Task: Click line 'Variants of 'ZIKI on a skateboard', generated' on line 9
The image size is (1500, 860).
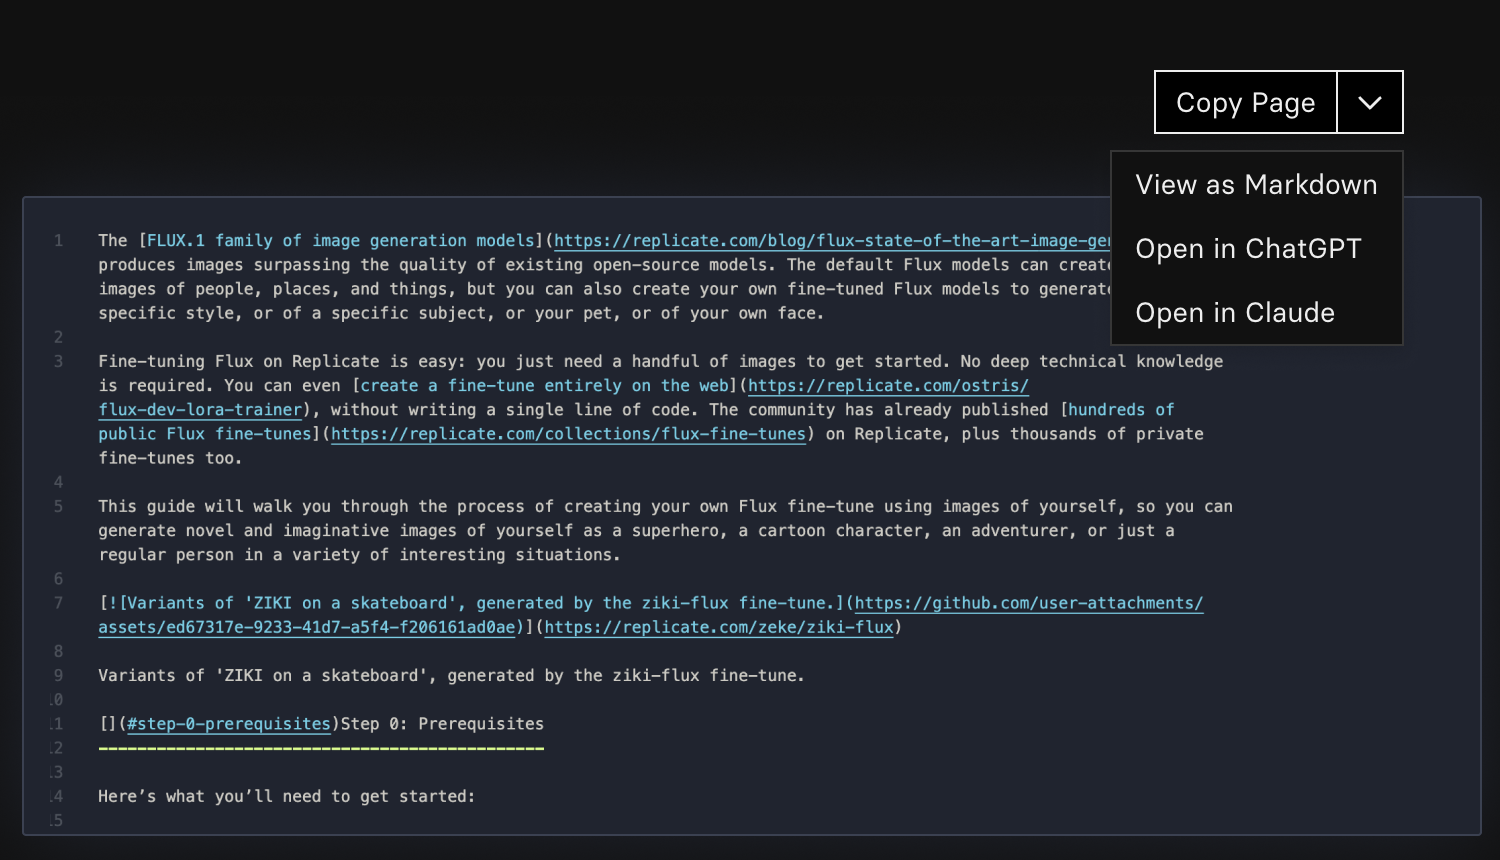Action: tap(451, 676)
